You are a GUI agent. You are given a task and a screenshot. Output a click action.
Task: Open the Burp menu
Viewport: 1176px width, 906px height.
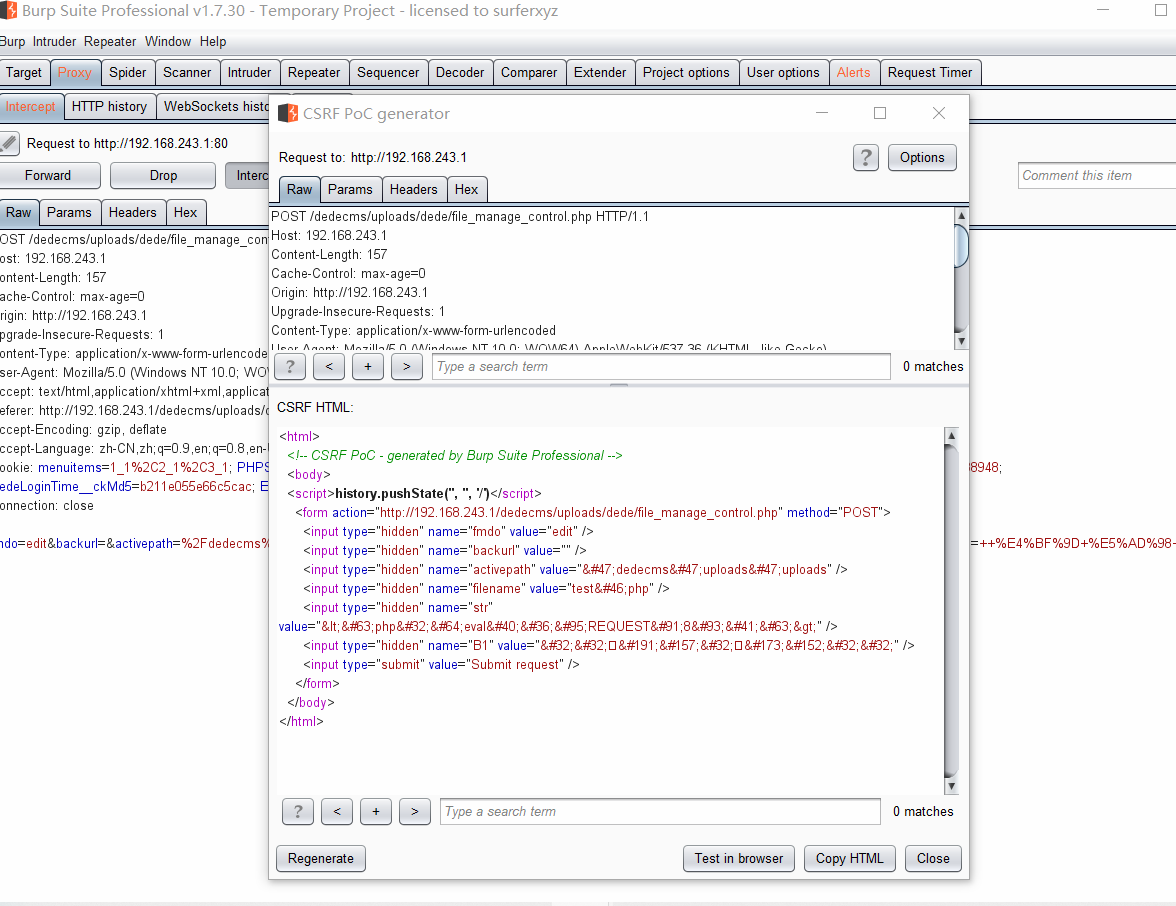coord(12,41)
